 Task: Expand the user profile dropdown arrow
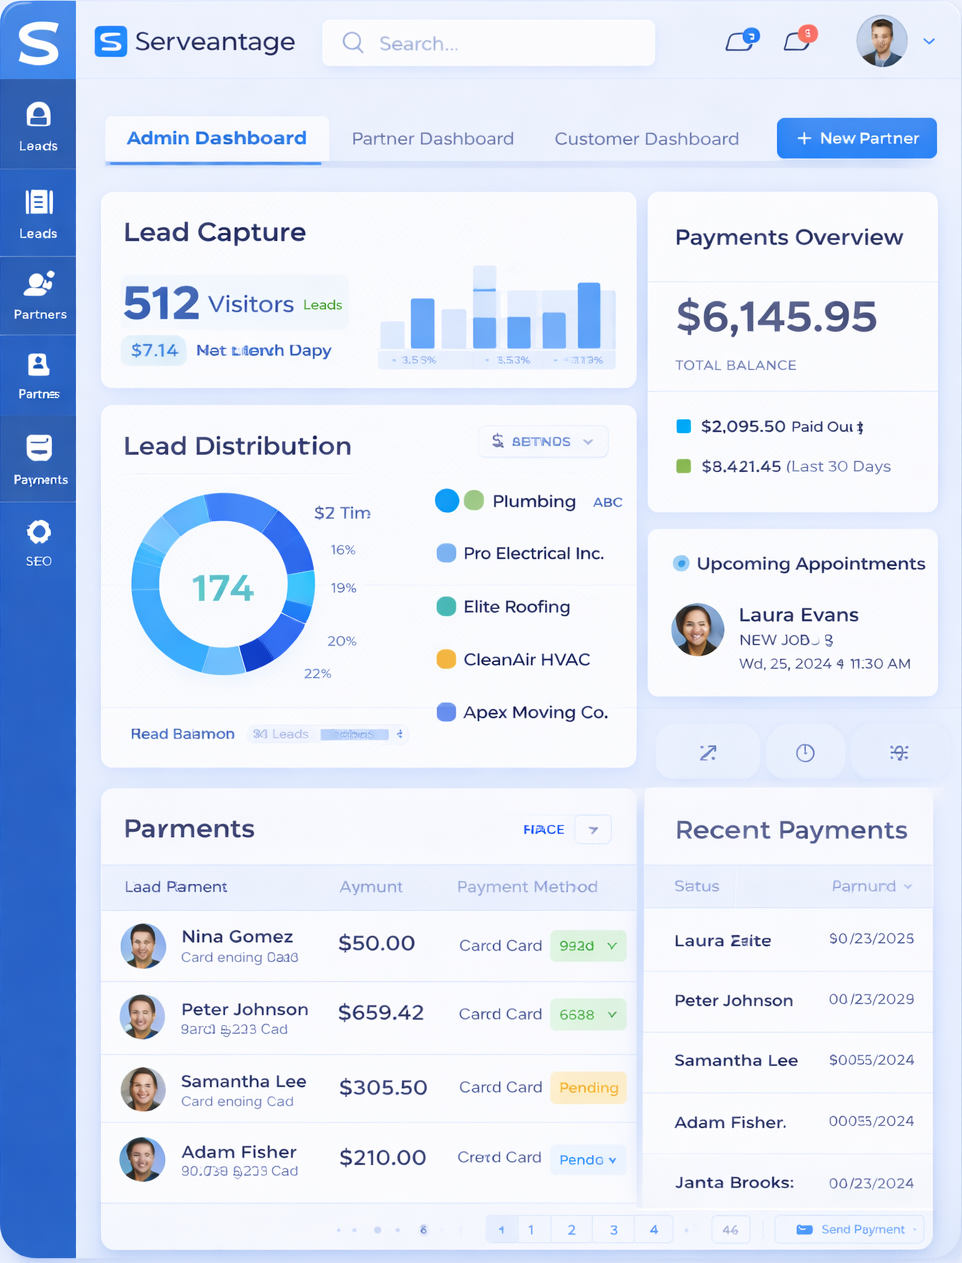tap(929, 42)
